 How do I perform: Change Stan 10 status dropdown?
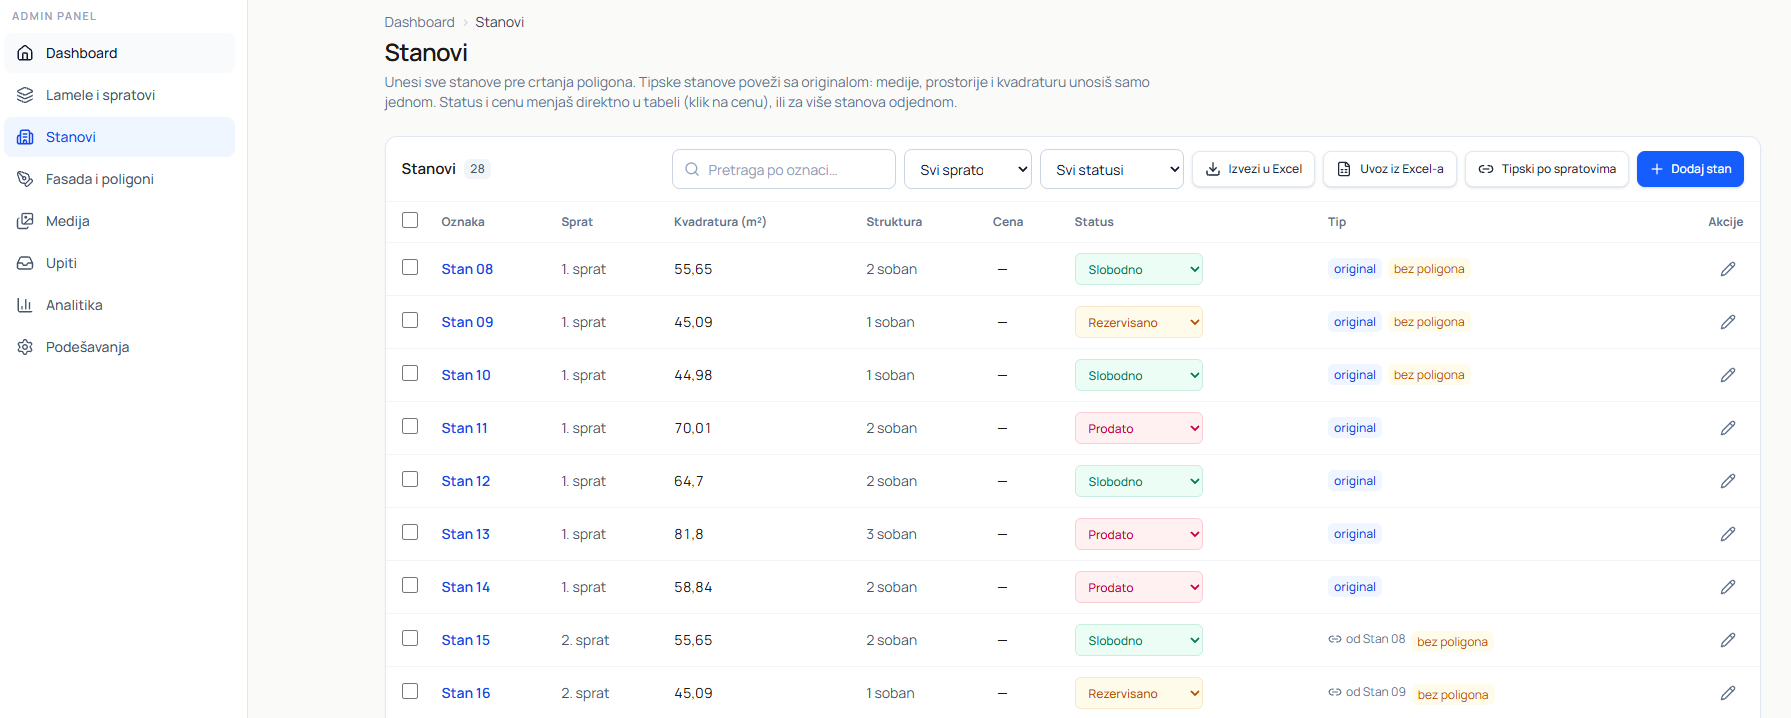click(1139, 375)
